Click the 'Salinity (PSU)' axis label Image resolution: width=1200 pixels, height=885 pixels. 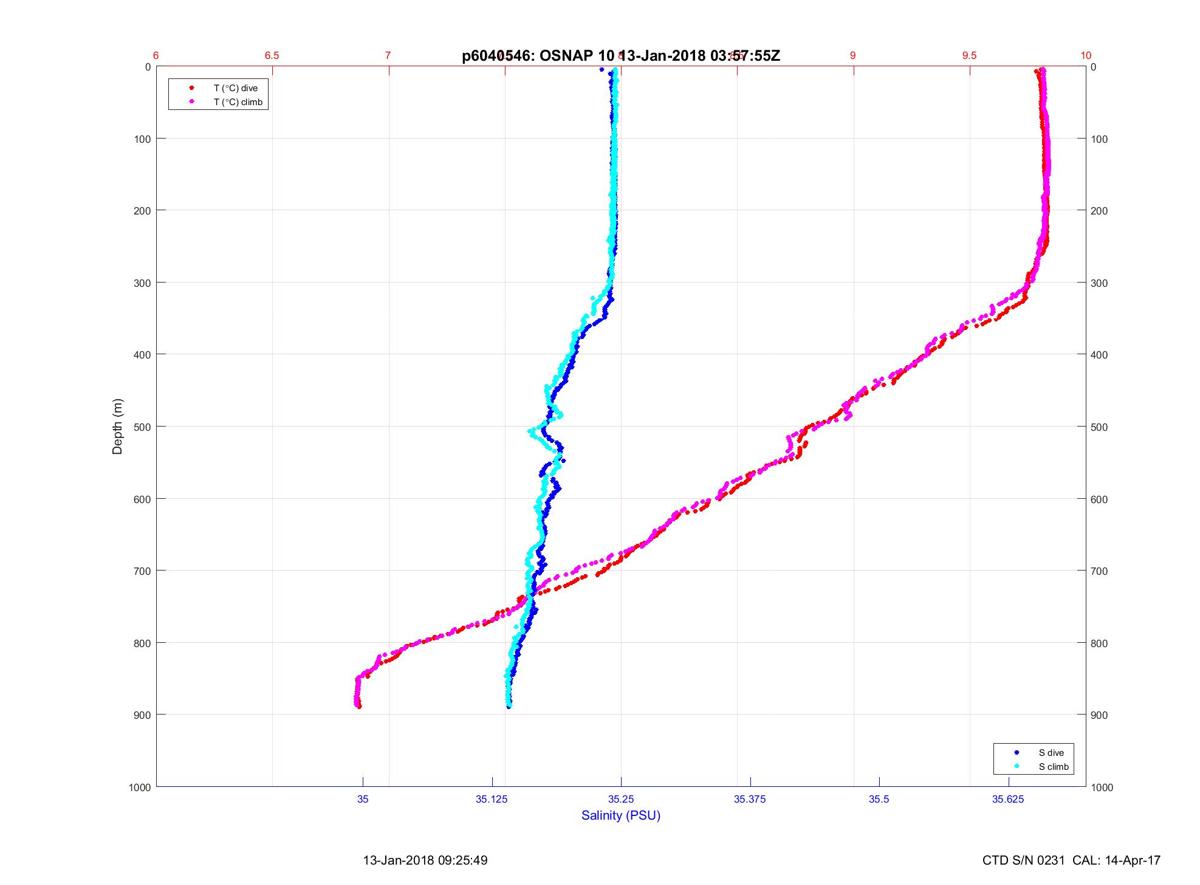[x=621, y=816]
